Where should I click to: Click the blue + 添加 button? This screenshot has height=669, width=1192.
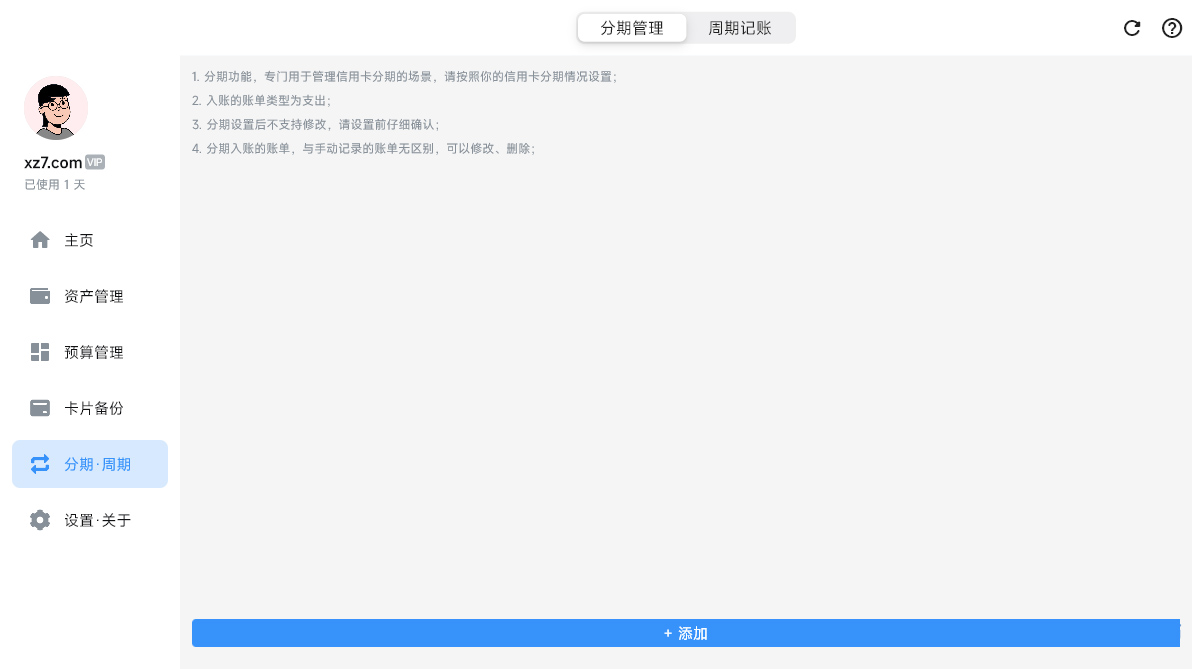coord(686,633)
